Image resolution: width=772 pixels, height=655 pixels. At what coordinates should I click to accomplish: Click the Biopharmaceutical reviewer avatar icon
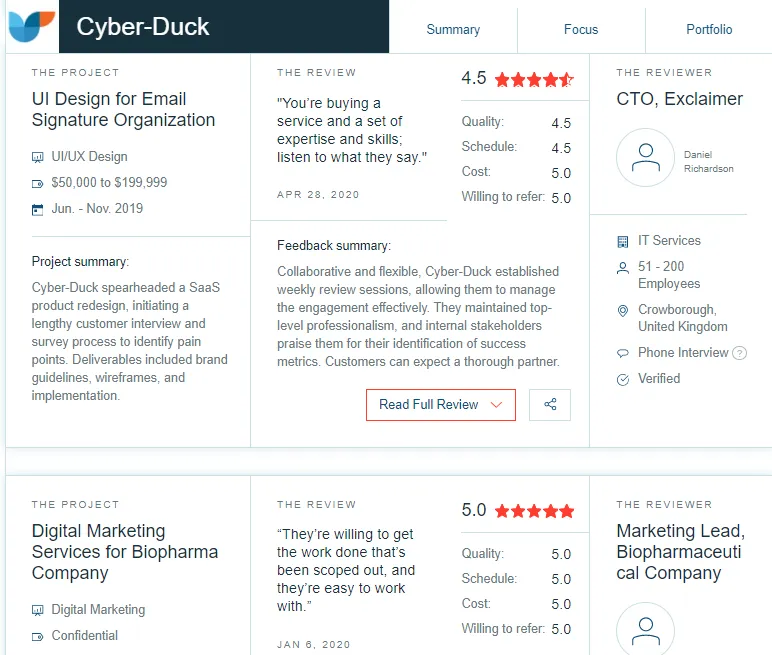(645, 630)
